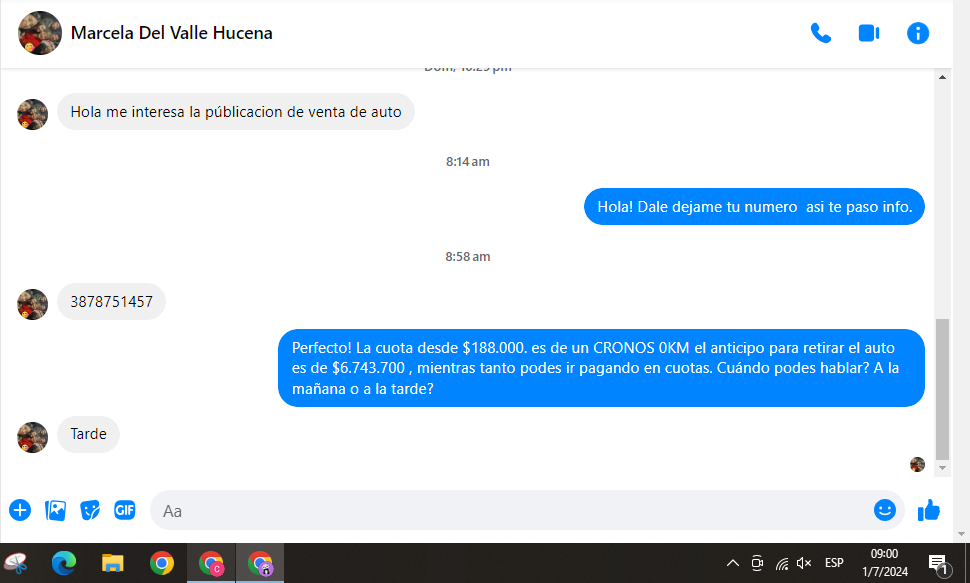Click avatar beside 'Hola me interesa' message
Screen dimensions: 970x583
tap(32, 114)
